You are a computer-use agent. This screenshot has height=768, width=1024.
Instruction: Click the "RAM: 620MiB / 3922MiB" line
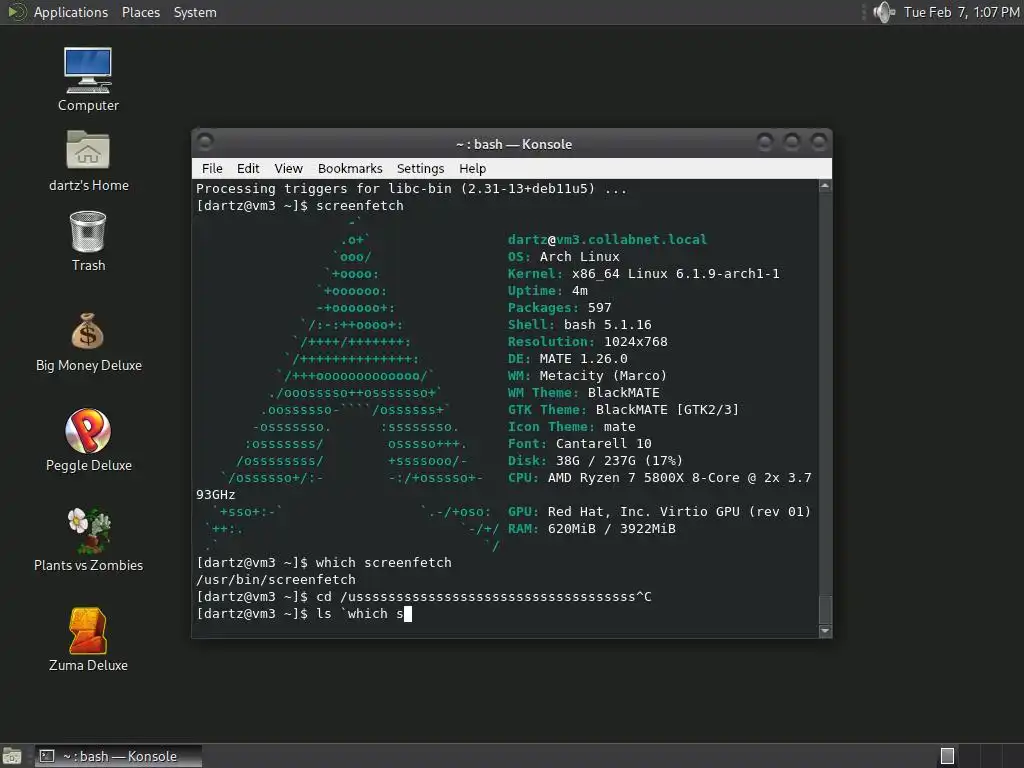pos(592,528)
